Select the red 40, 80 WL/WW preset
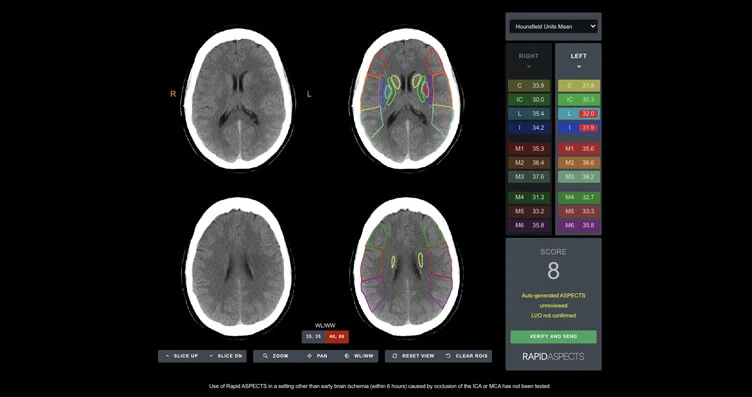752x397 pixels. 337,337
